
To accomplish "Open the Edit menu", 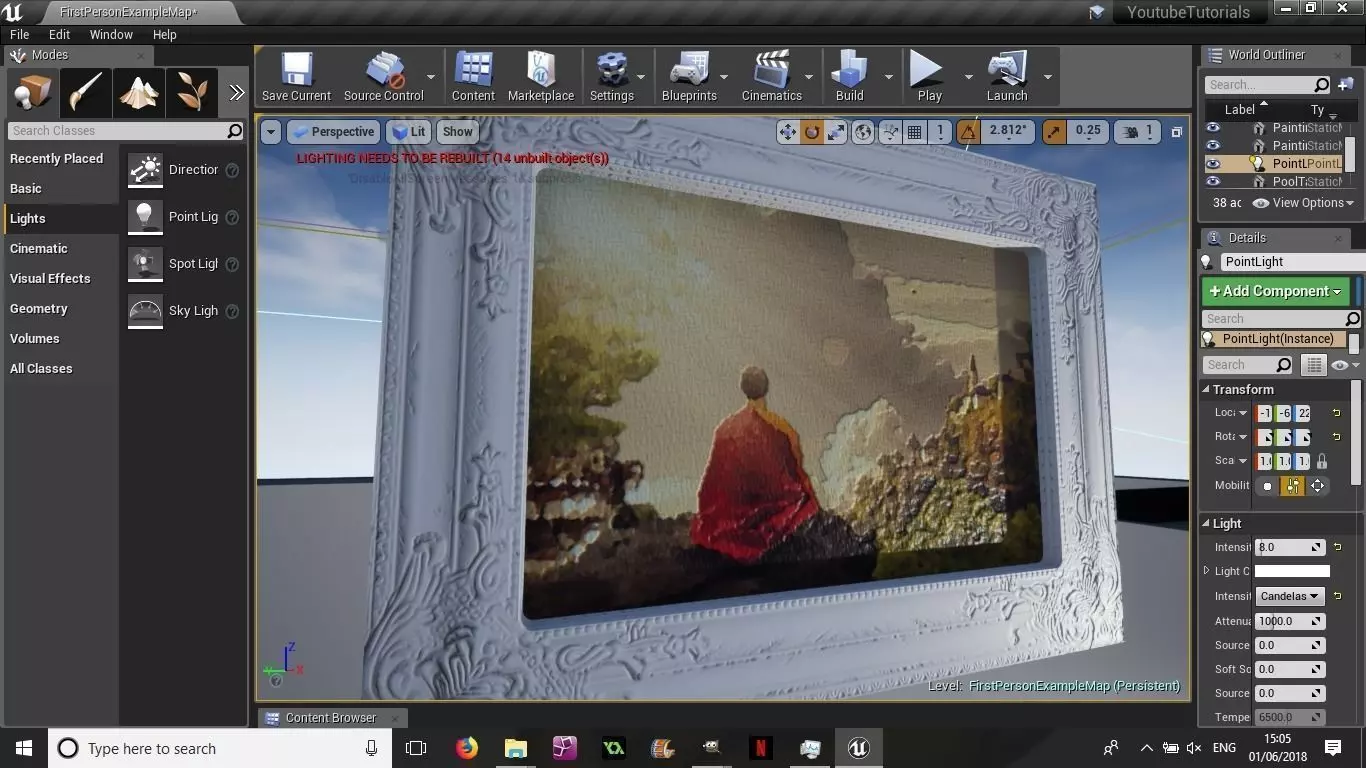I will point(60,34).
